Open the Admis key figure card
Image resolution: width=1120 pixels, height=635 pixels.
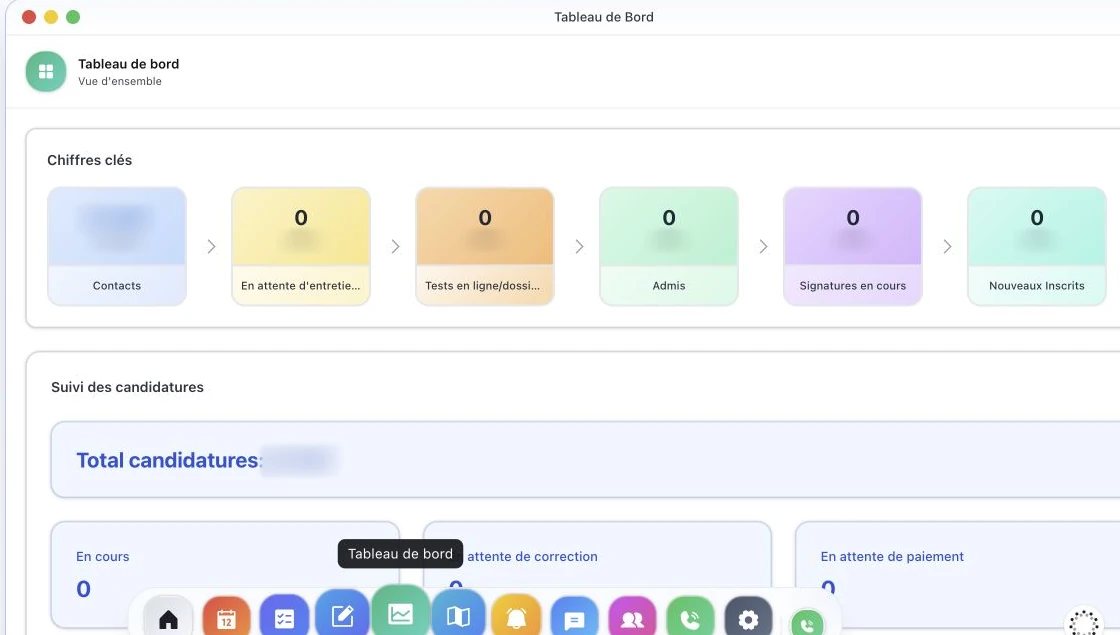tap(669, 246)
